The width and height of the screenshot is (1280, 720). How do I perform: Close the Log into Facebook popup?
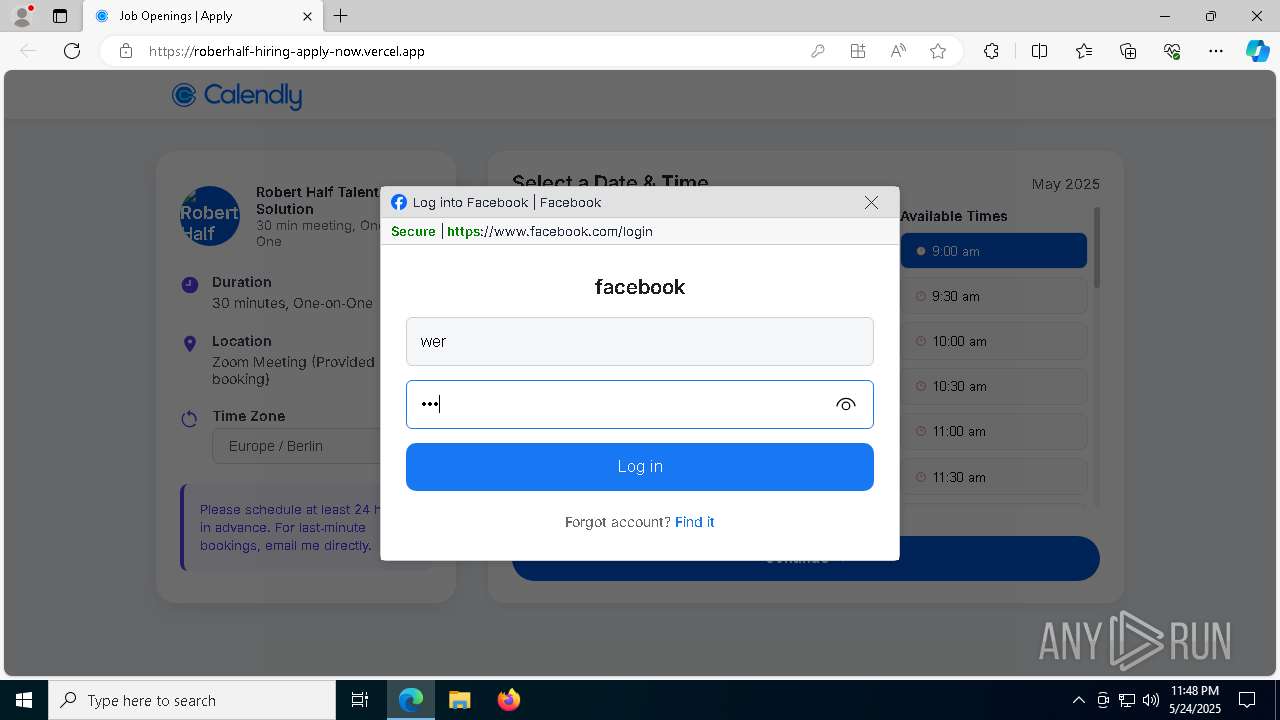pyautogui.click(x=871, y=202)
